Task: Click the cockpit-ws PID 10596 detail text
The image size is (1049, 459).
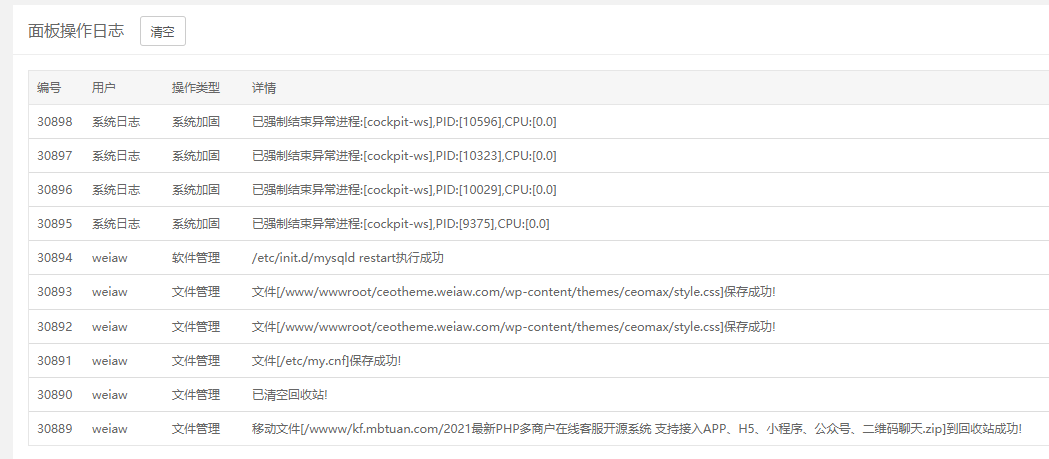Action: pyautogui.click(x=404, y=122)
